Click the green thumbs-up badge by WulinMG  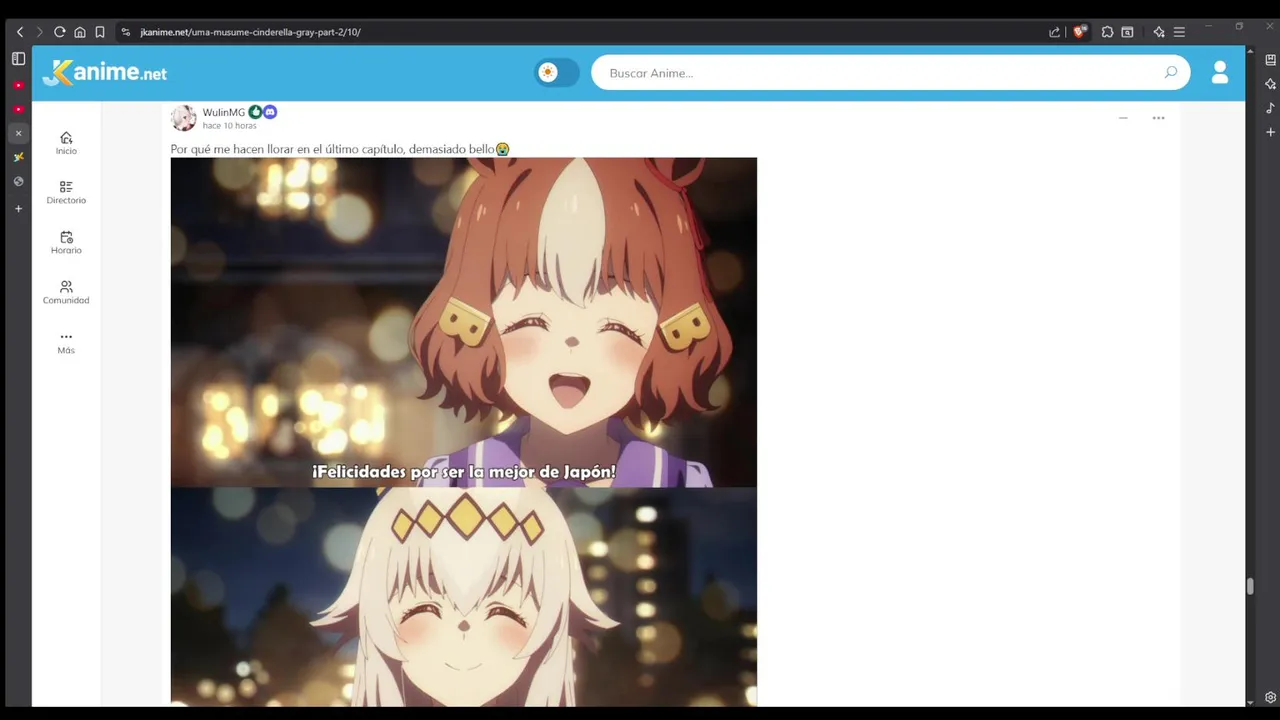click(x=256, y=112)
